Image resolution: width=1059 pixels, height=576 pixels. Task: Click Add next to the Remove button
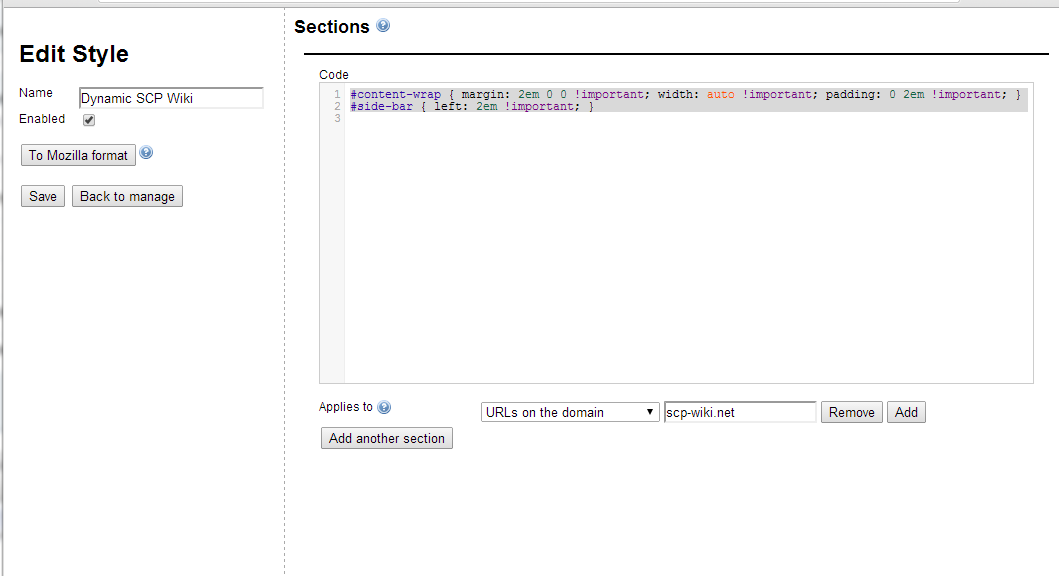(906, 412)
